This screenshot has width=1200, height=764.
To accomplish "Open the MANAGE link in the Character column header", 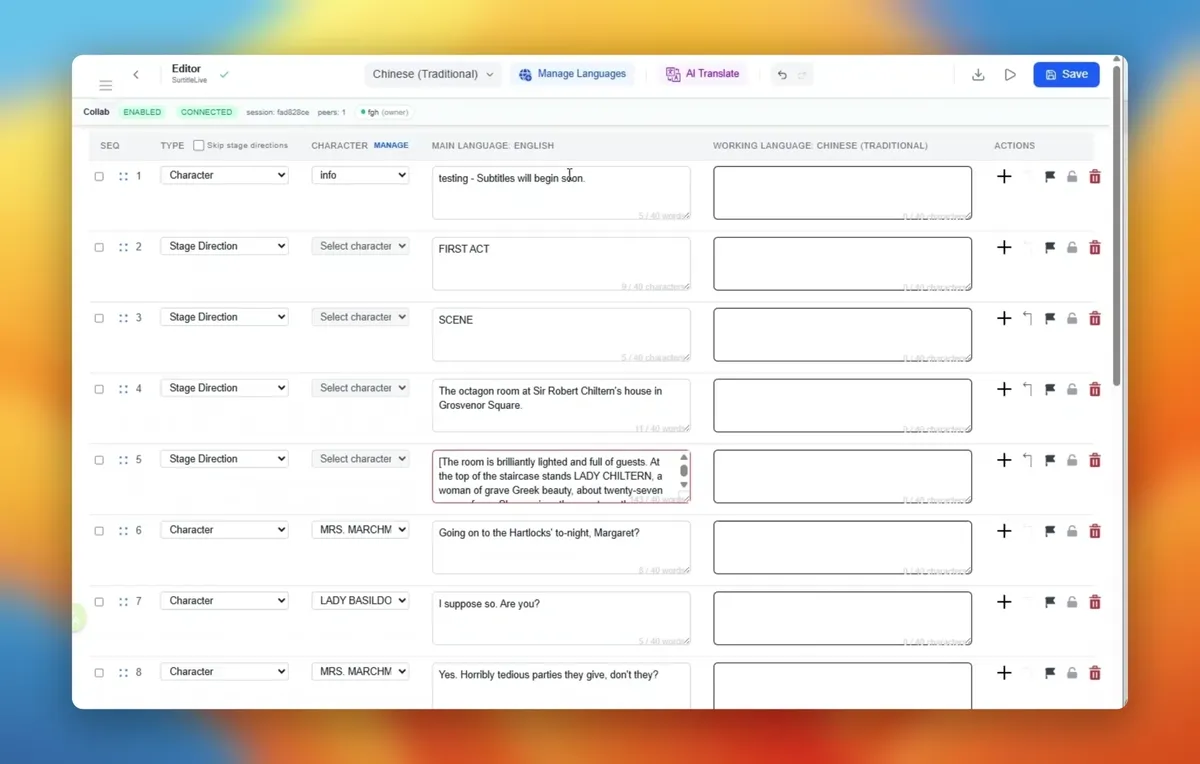I will (390, 145).
